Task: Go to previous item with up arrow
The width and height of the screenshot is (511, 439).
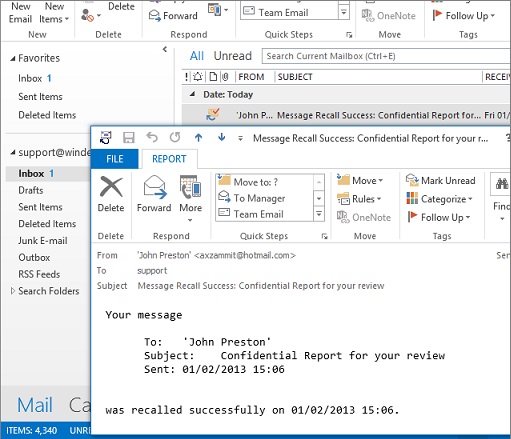Action: pos(198,137)
